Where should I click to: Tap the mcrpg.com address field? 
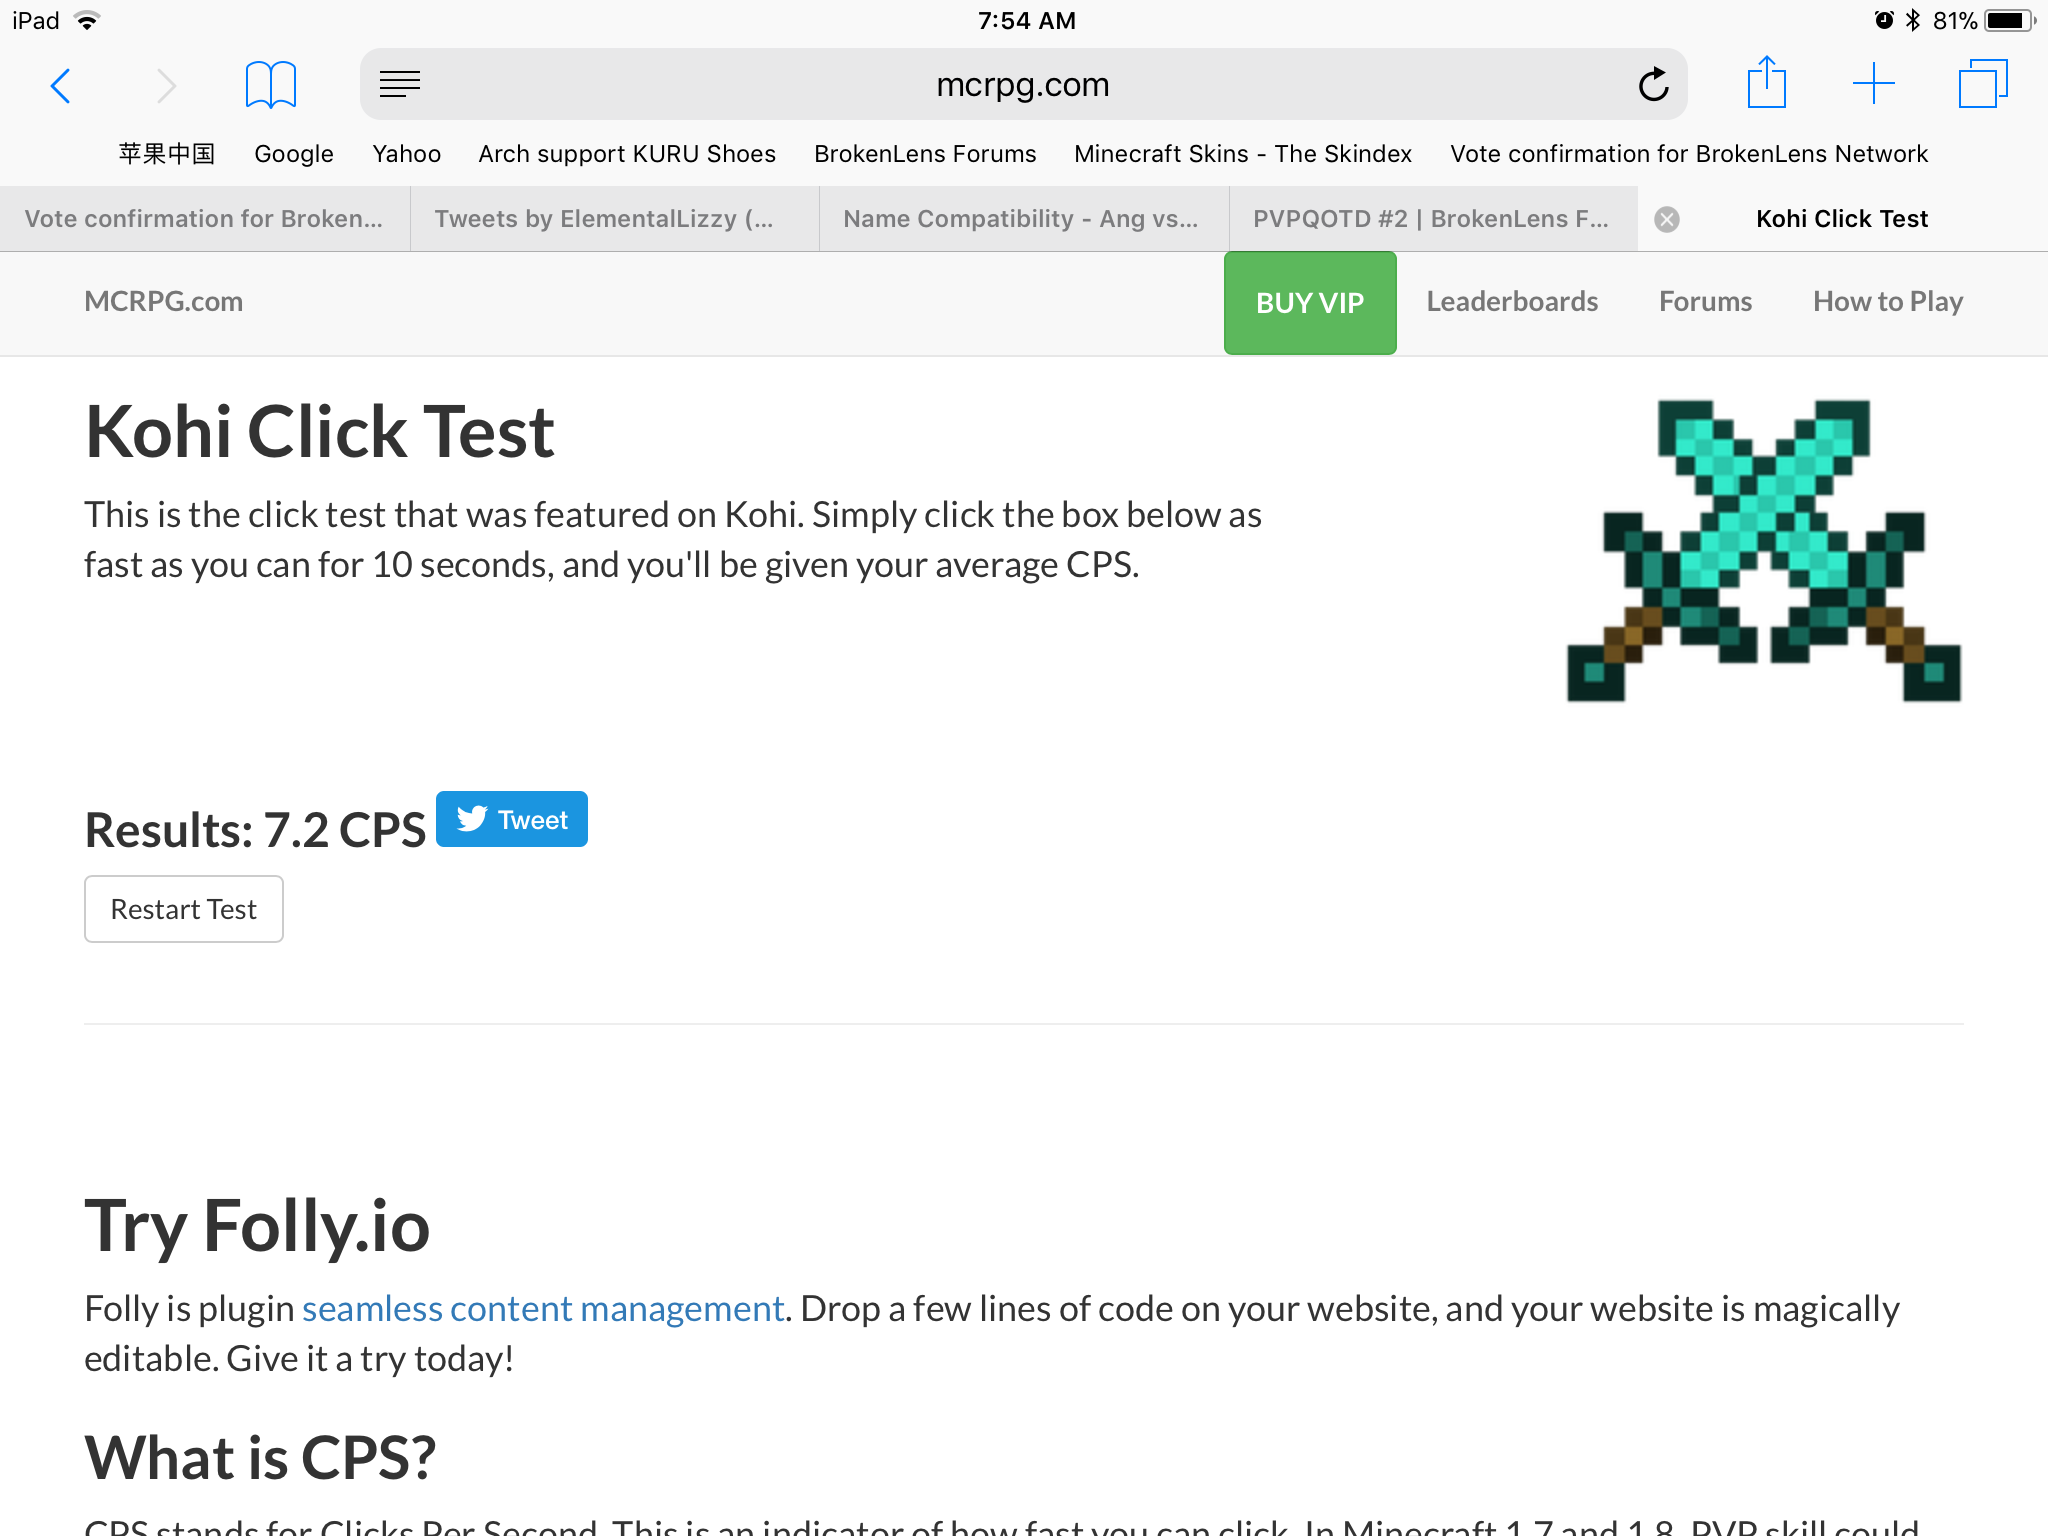tap(1023, 85)
